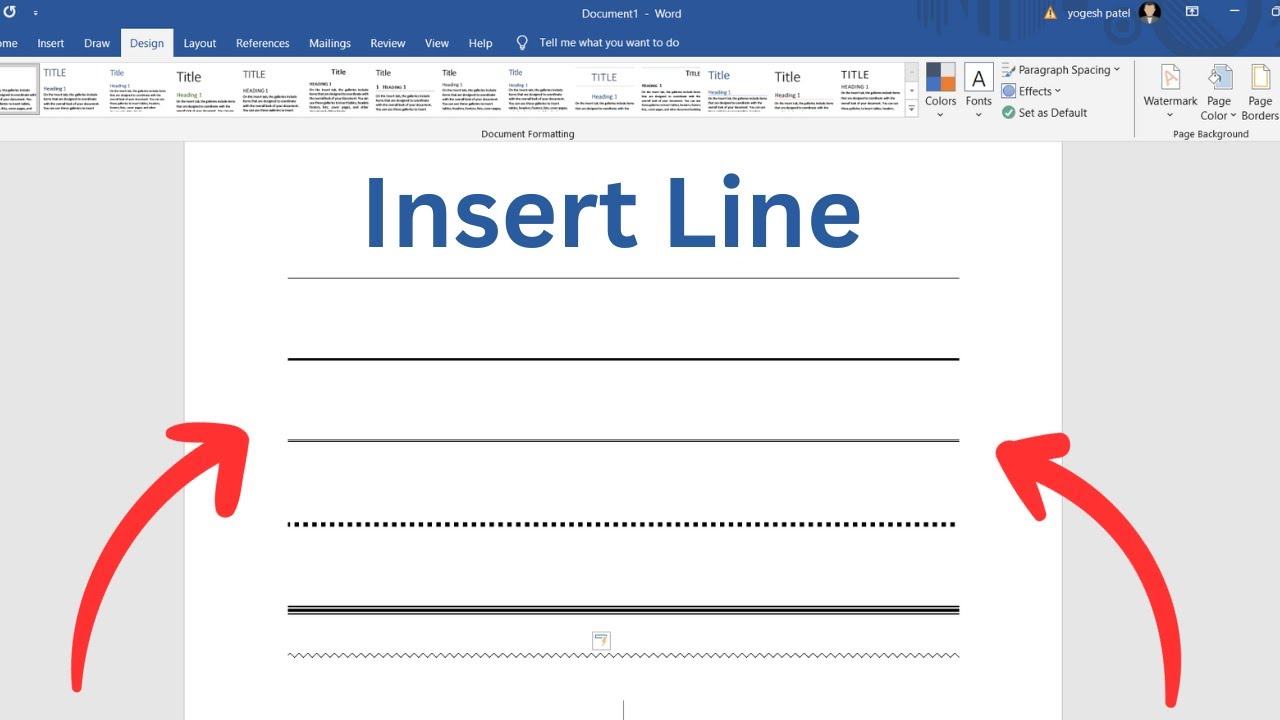Switch to the Insert tab
1280x720 pixels.
[x=51, y=43]
